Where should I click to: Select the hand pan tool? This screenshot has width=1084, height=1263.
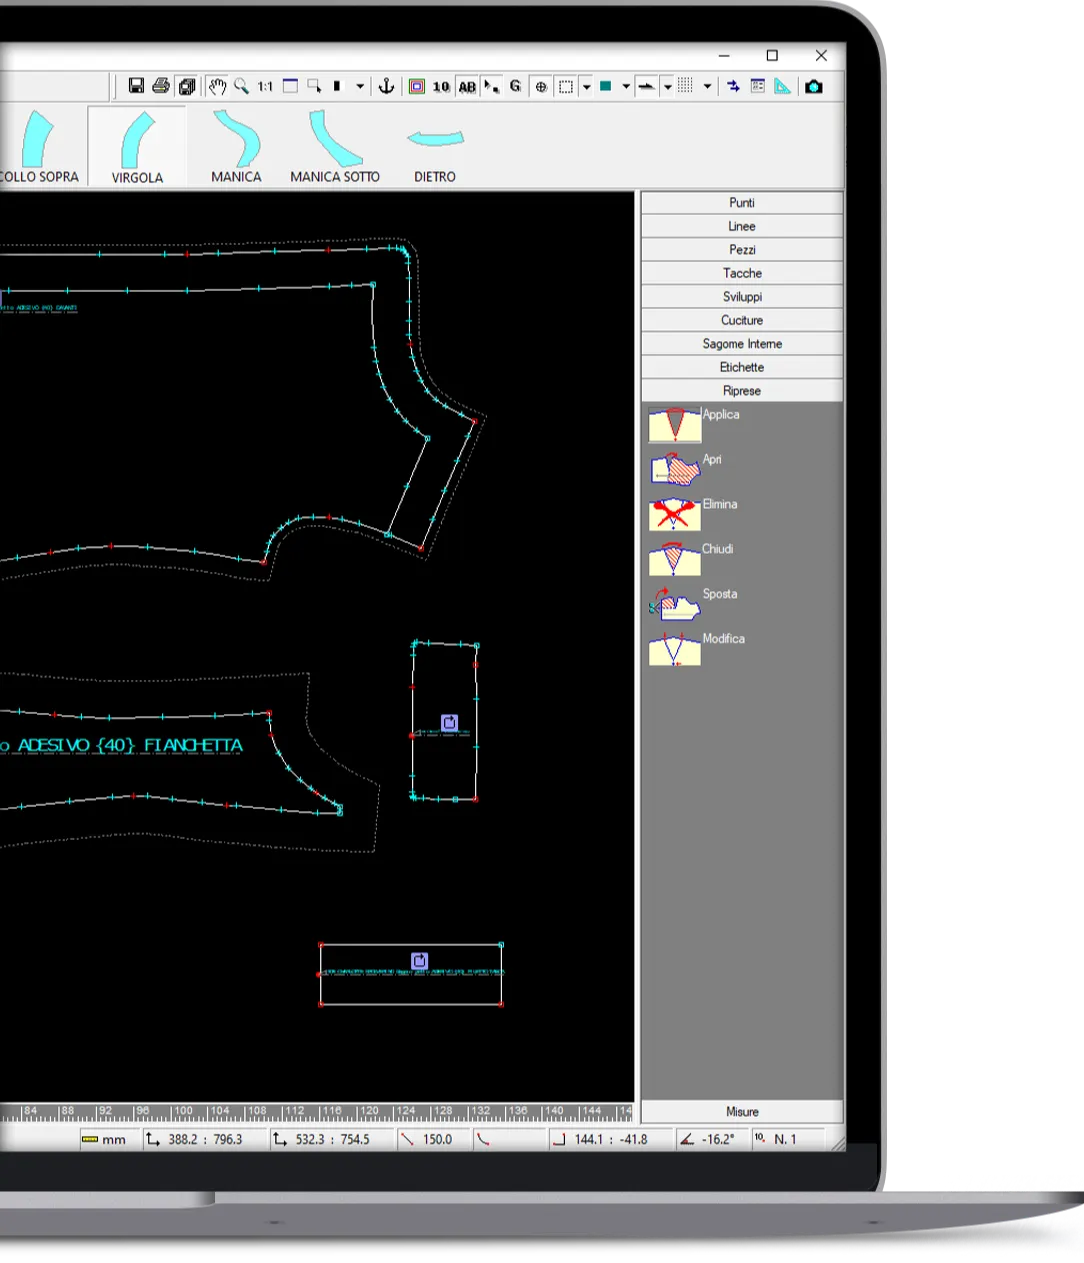click(217, 86)
